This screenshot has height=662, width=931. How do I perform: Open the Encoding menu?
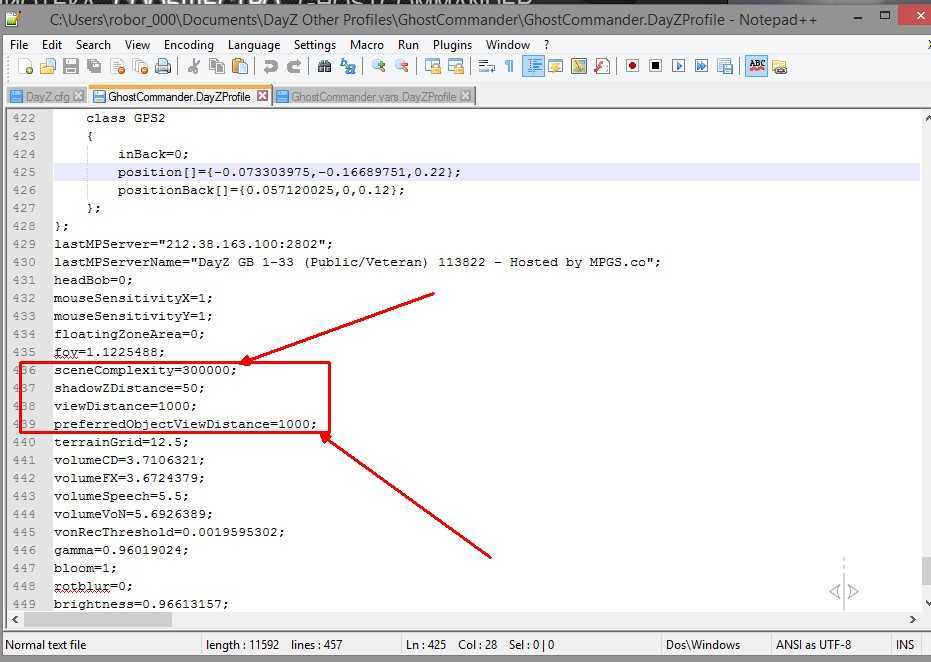pos(188,45)
